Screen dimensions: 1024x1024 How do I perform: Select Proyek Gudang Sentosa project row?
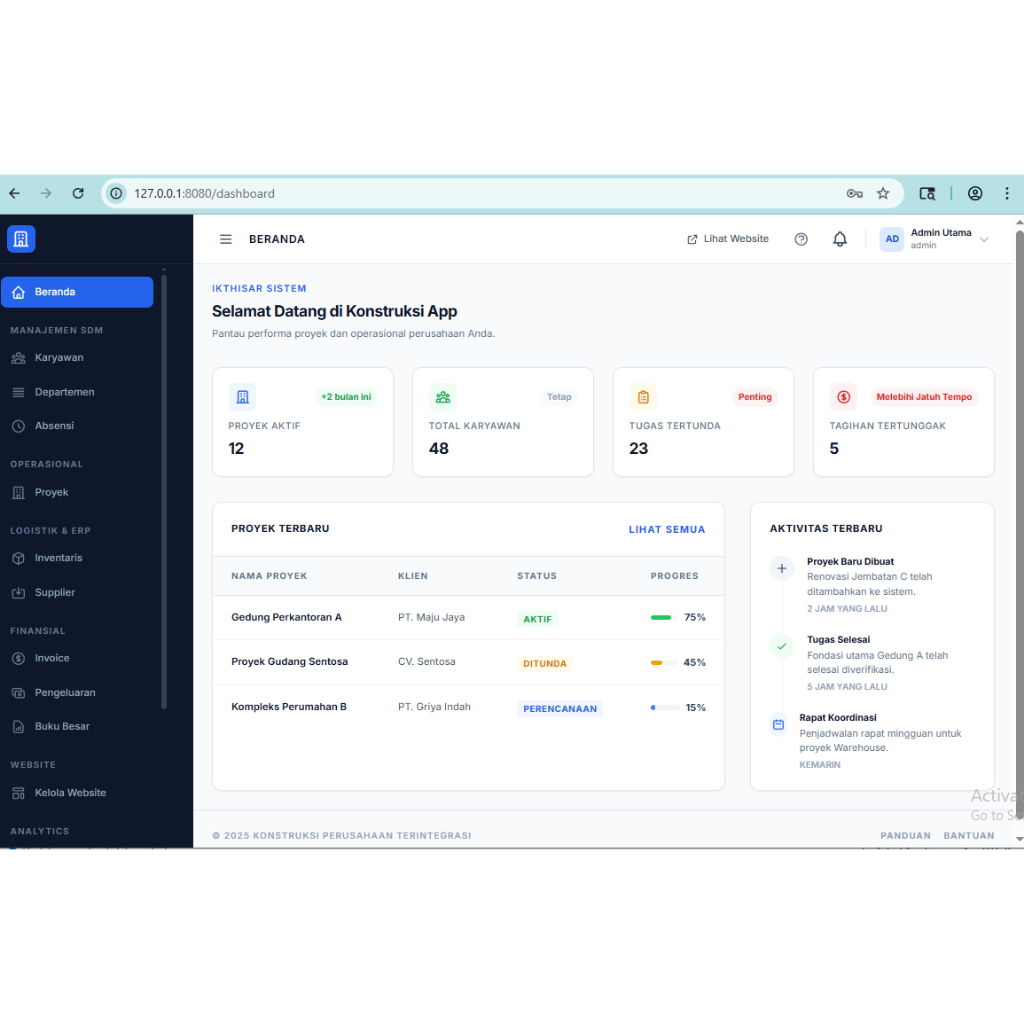click(x=468, y=663)
